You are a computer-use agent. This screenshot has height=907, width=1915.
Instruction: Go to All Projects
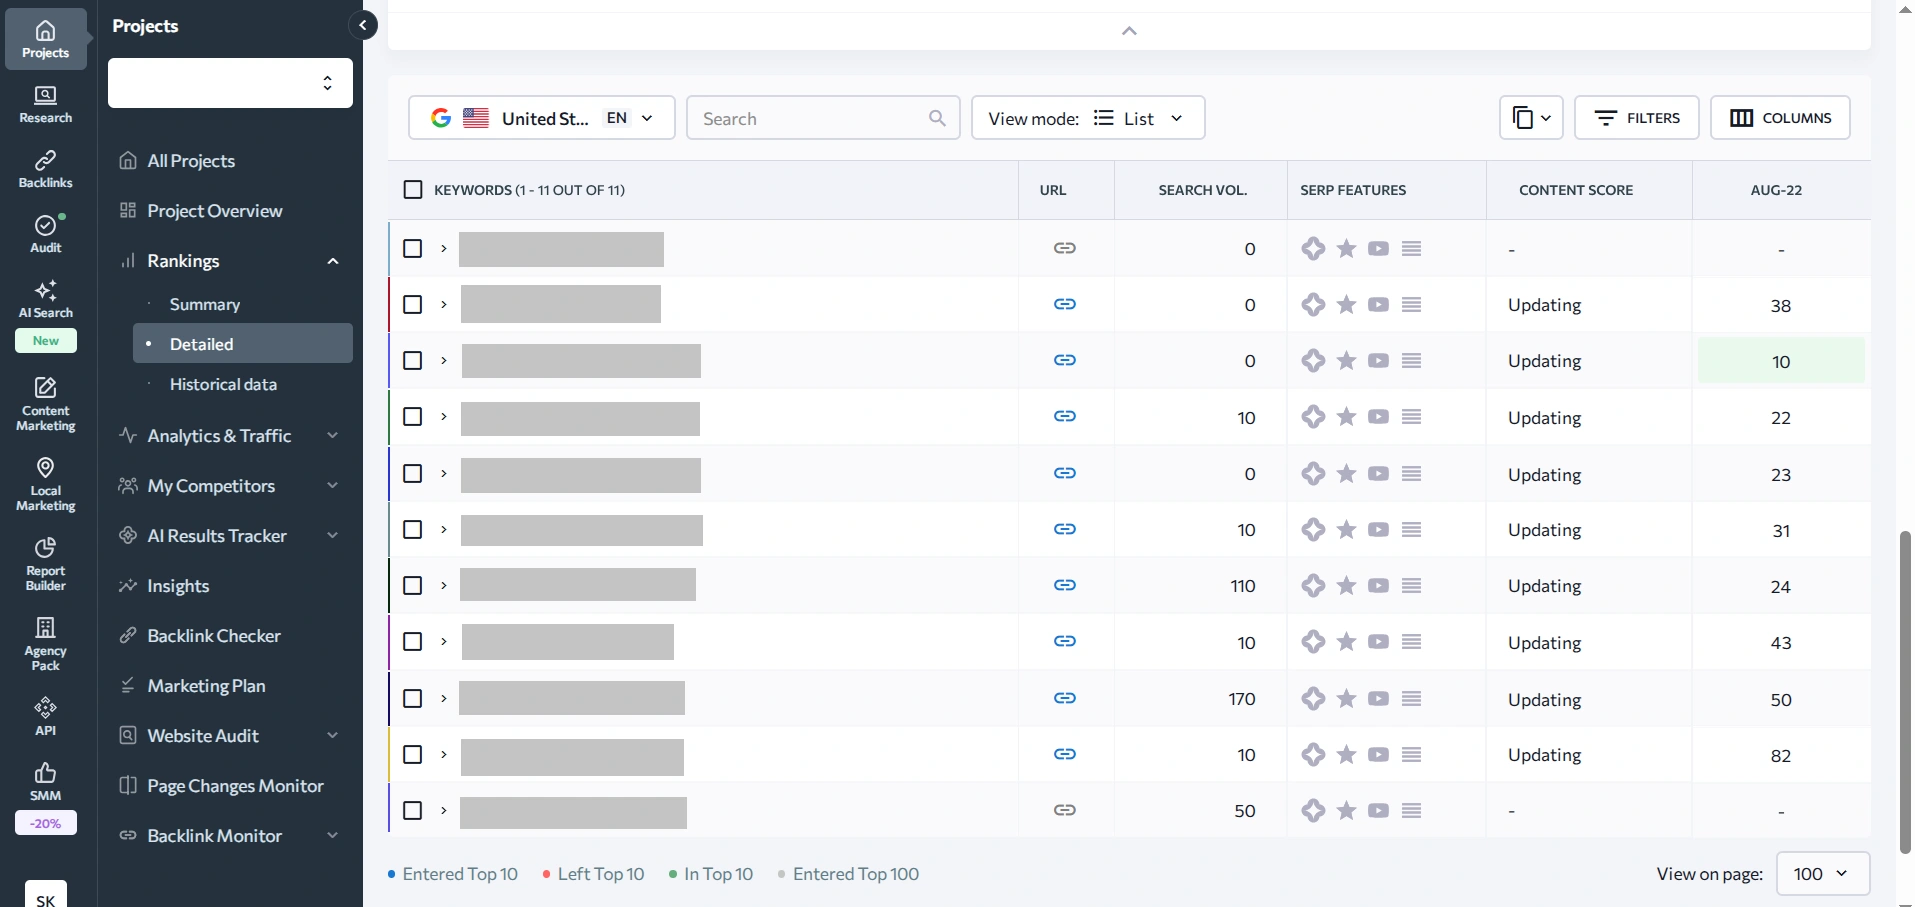[x=191, y=161]
